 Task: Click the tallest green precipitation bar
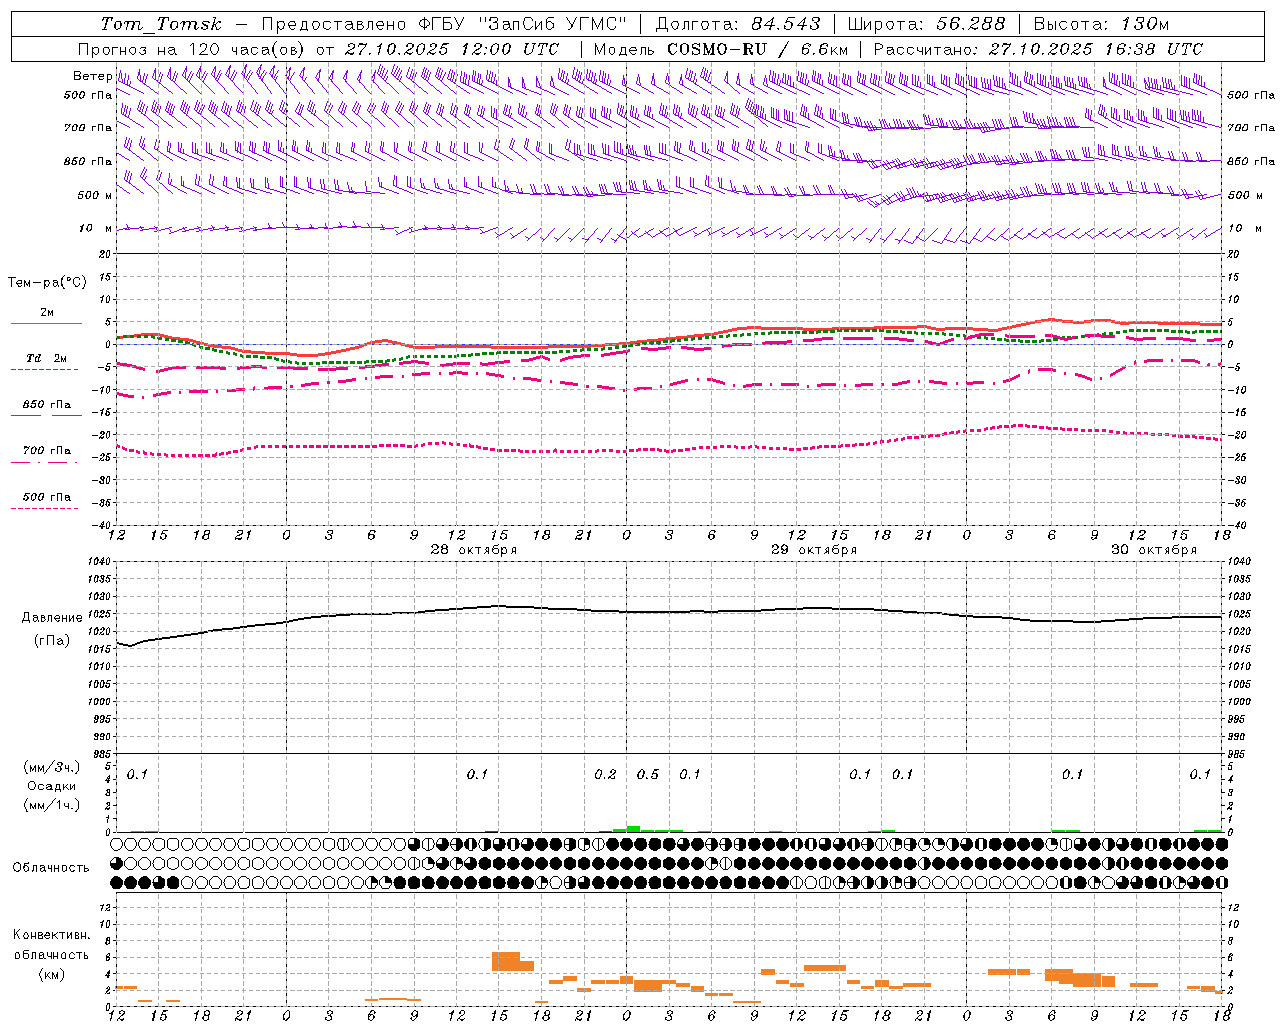coord(633,829)
